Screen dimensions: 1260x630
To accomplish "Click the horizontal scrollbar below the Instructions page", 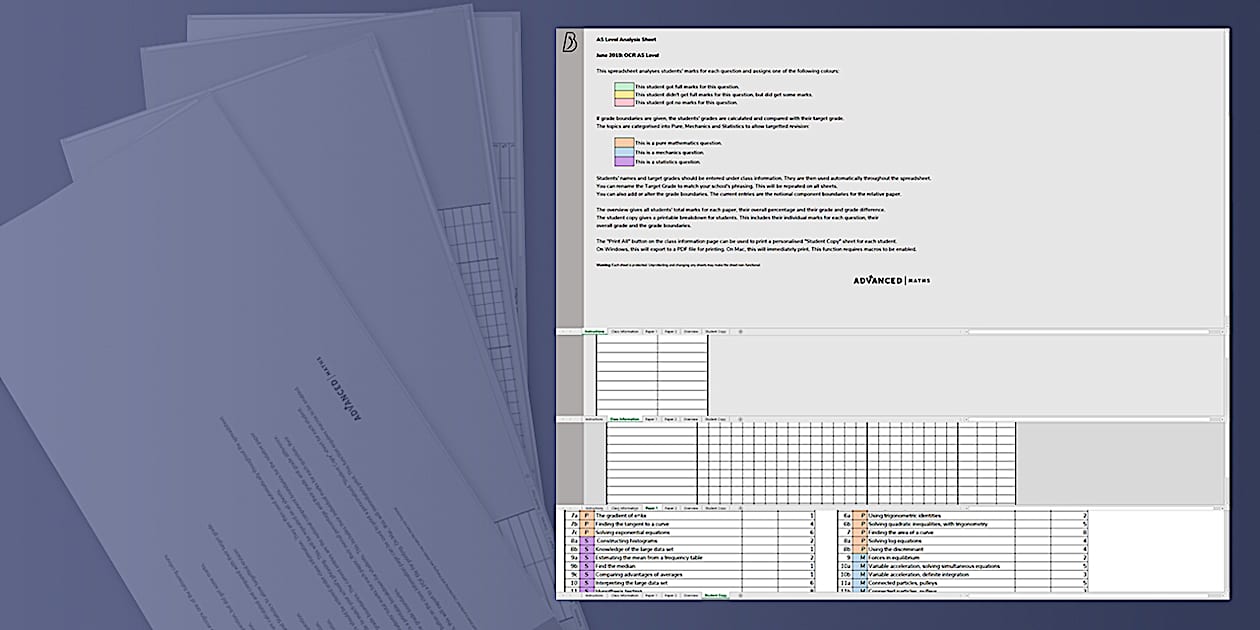I will [1090, 331].
